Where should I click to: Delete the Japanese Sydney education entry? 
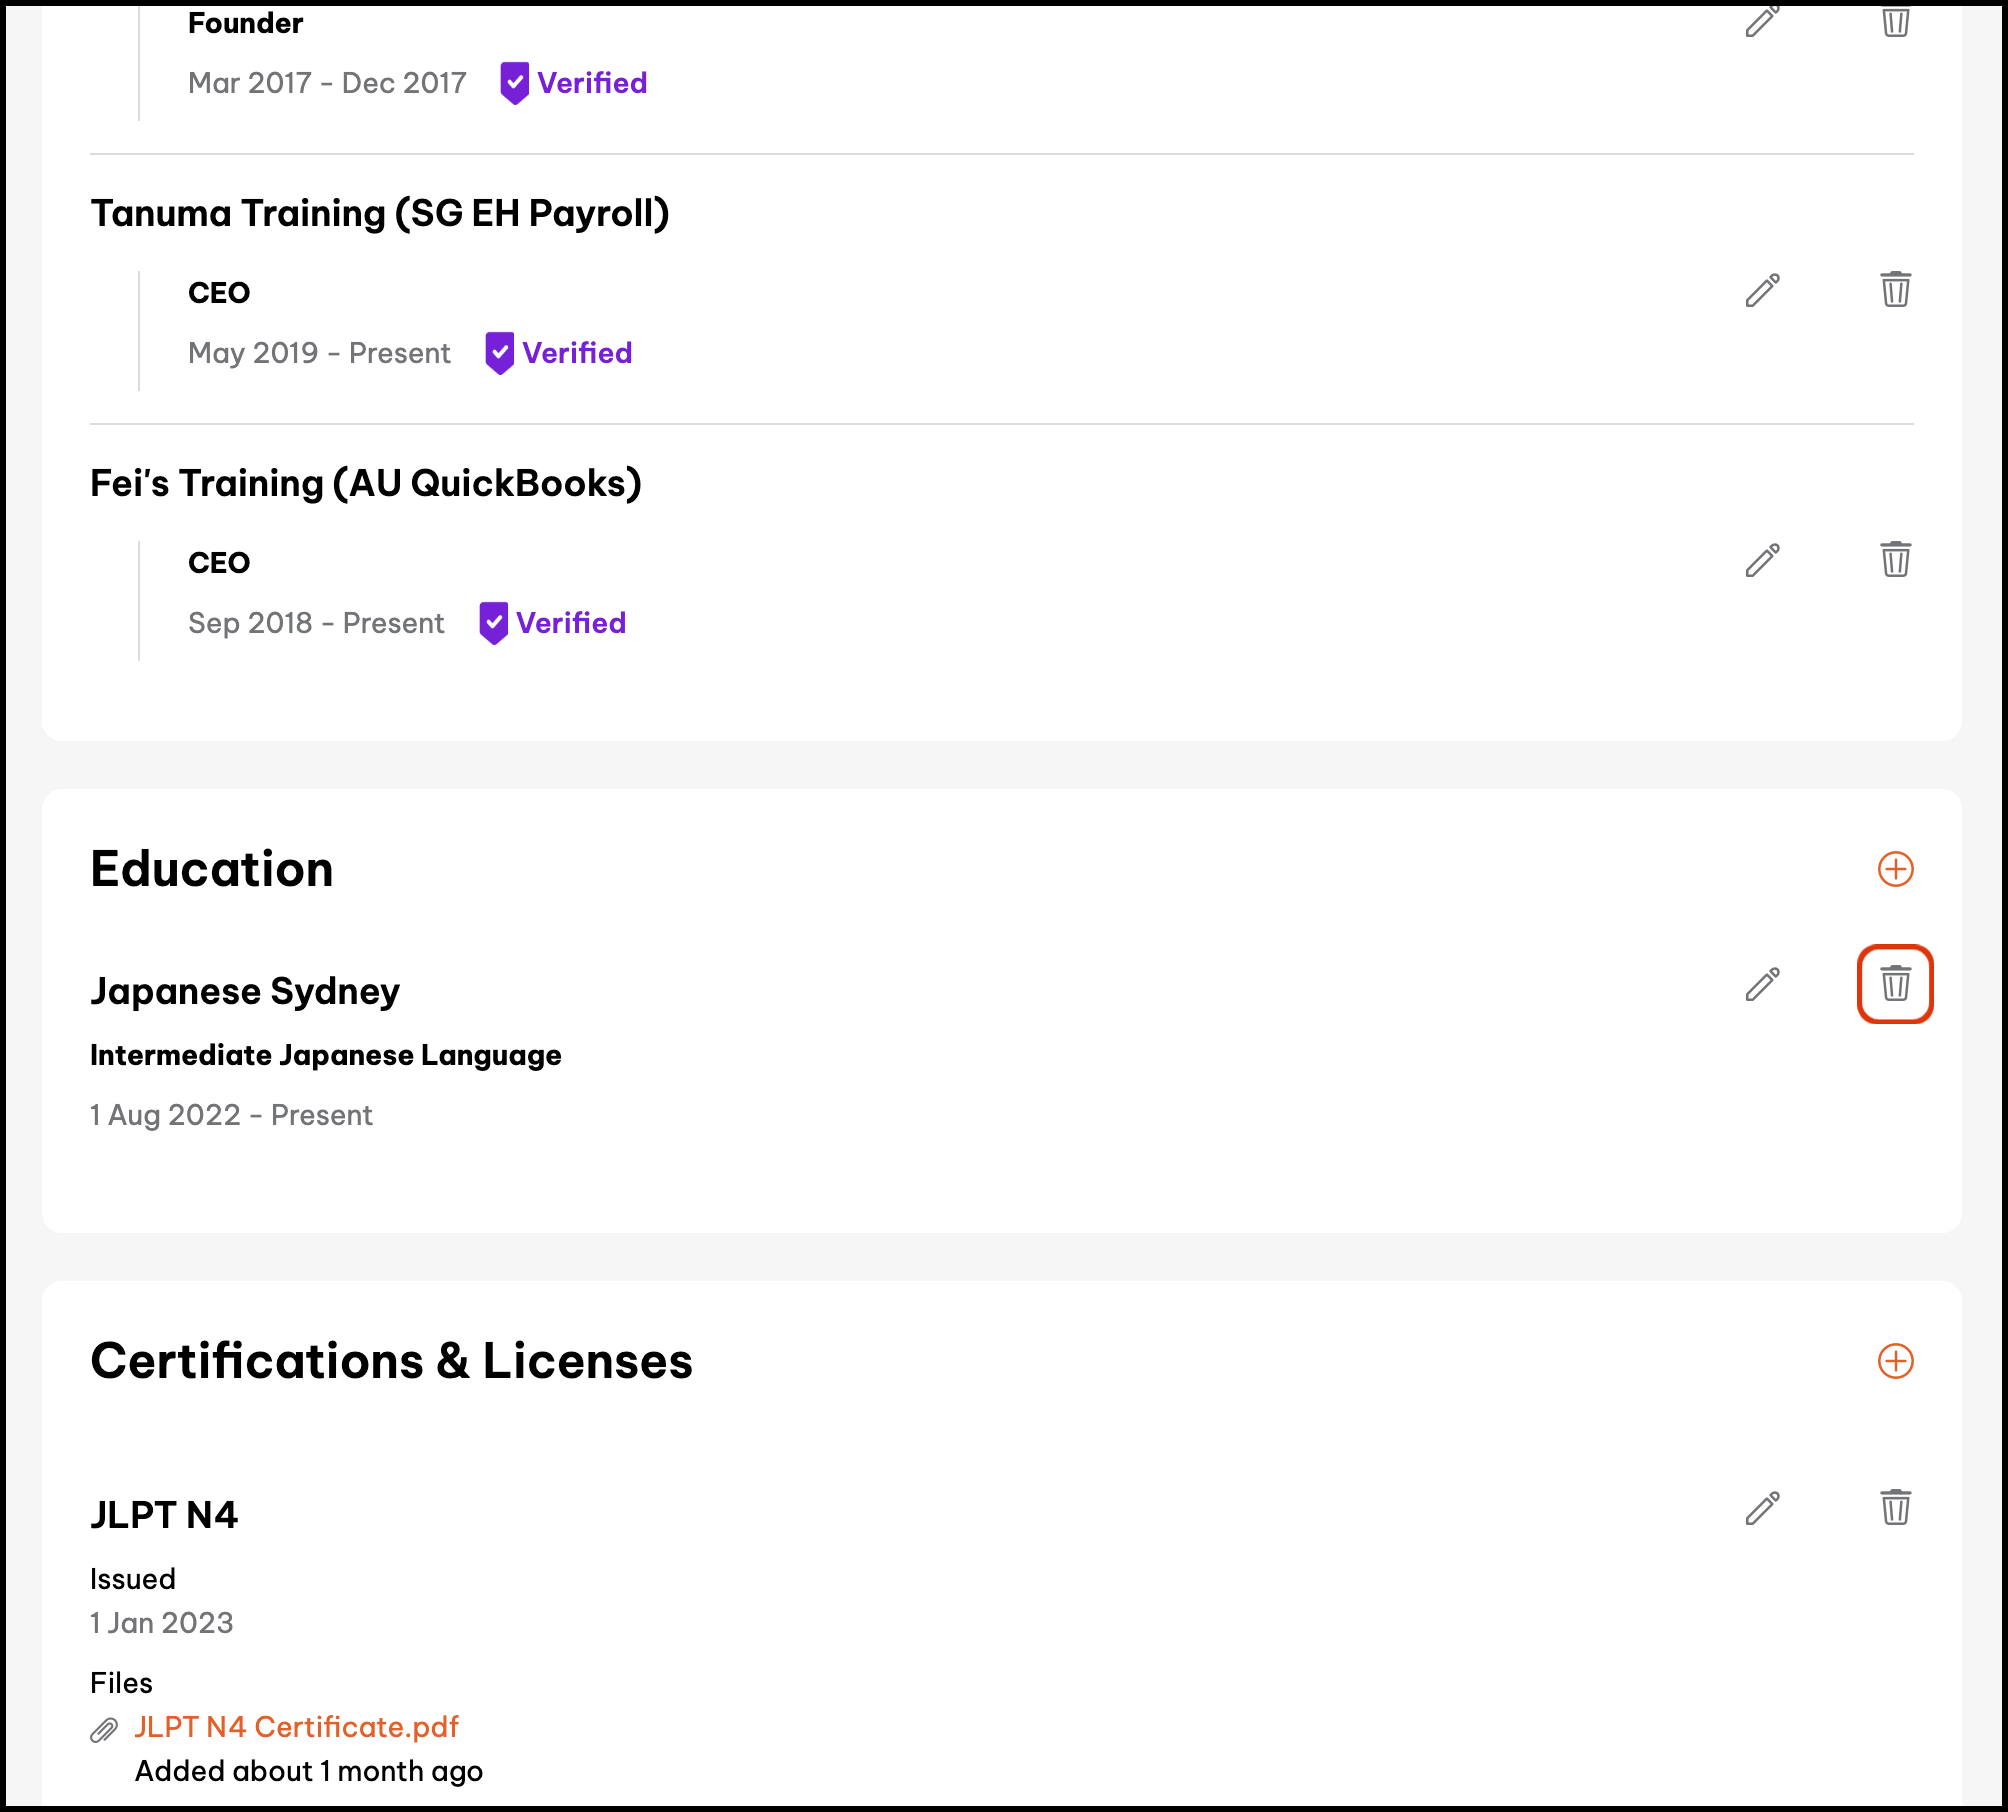point(1895,984)
